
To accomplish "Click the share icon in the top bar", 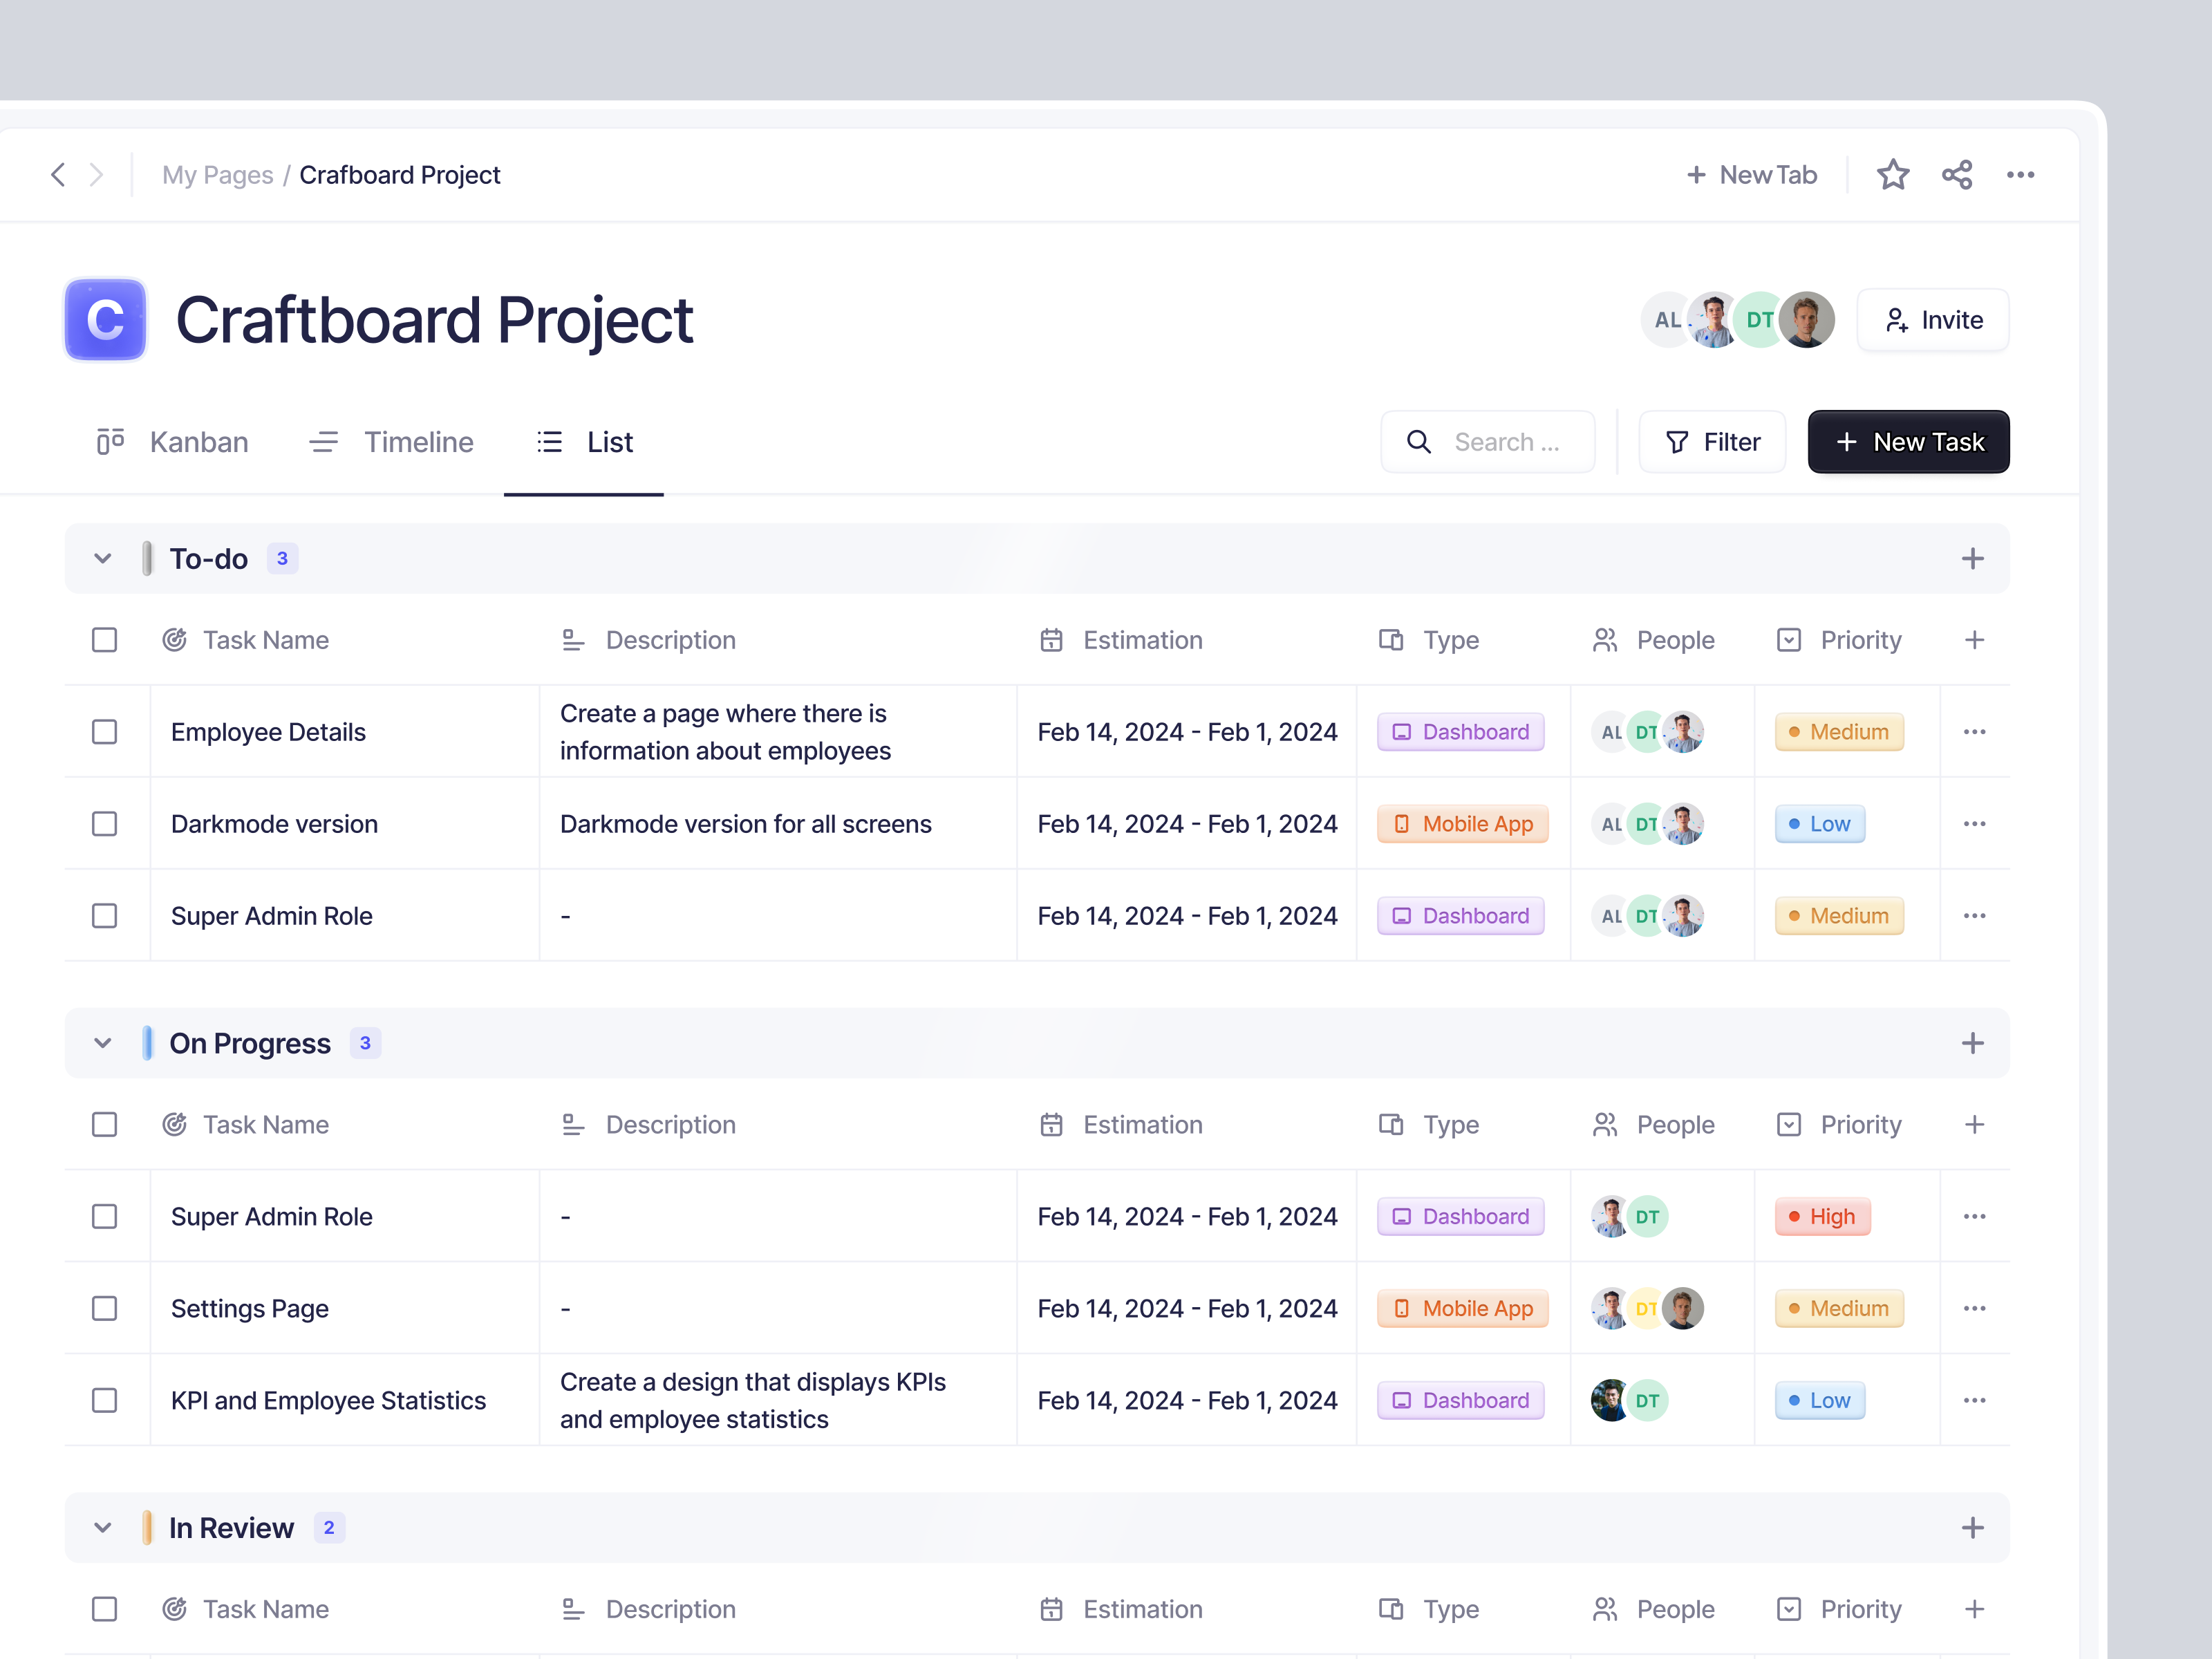I will (x=1957, y=174).
